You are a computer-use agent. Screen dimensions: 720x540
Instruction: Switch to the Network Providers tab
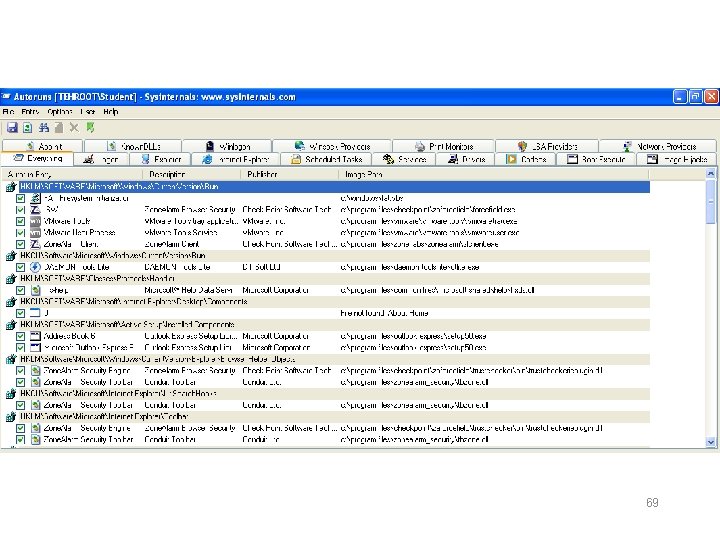point(658,146)
